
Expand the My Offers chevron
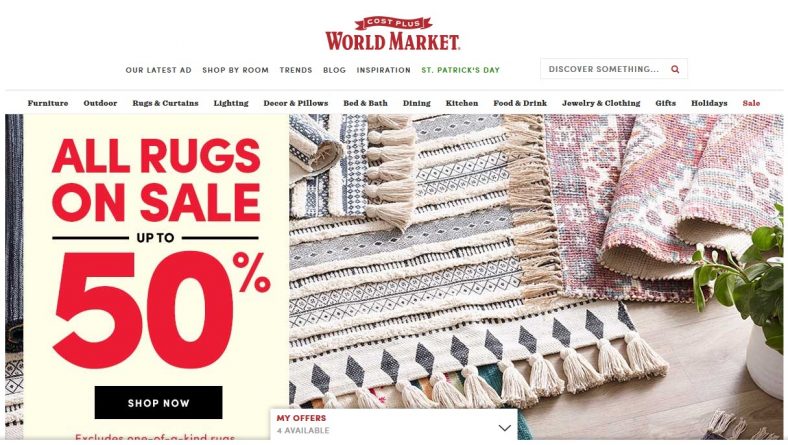[504, 428]
